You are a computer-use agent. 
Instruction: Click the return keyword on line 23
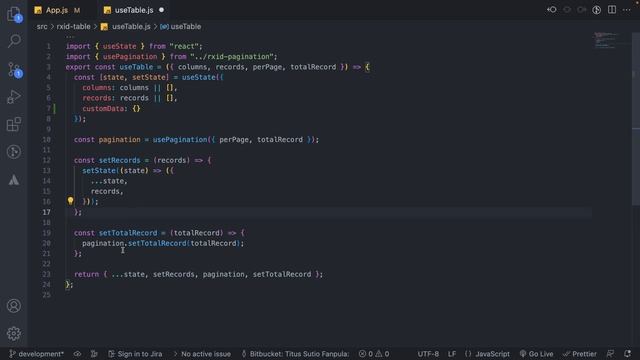coord(86,274)
